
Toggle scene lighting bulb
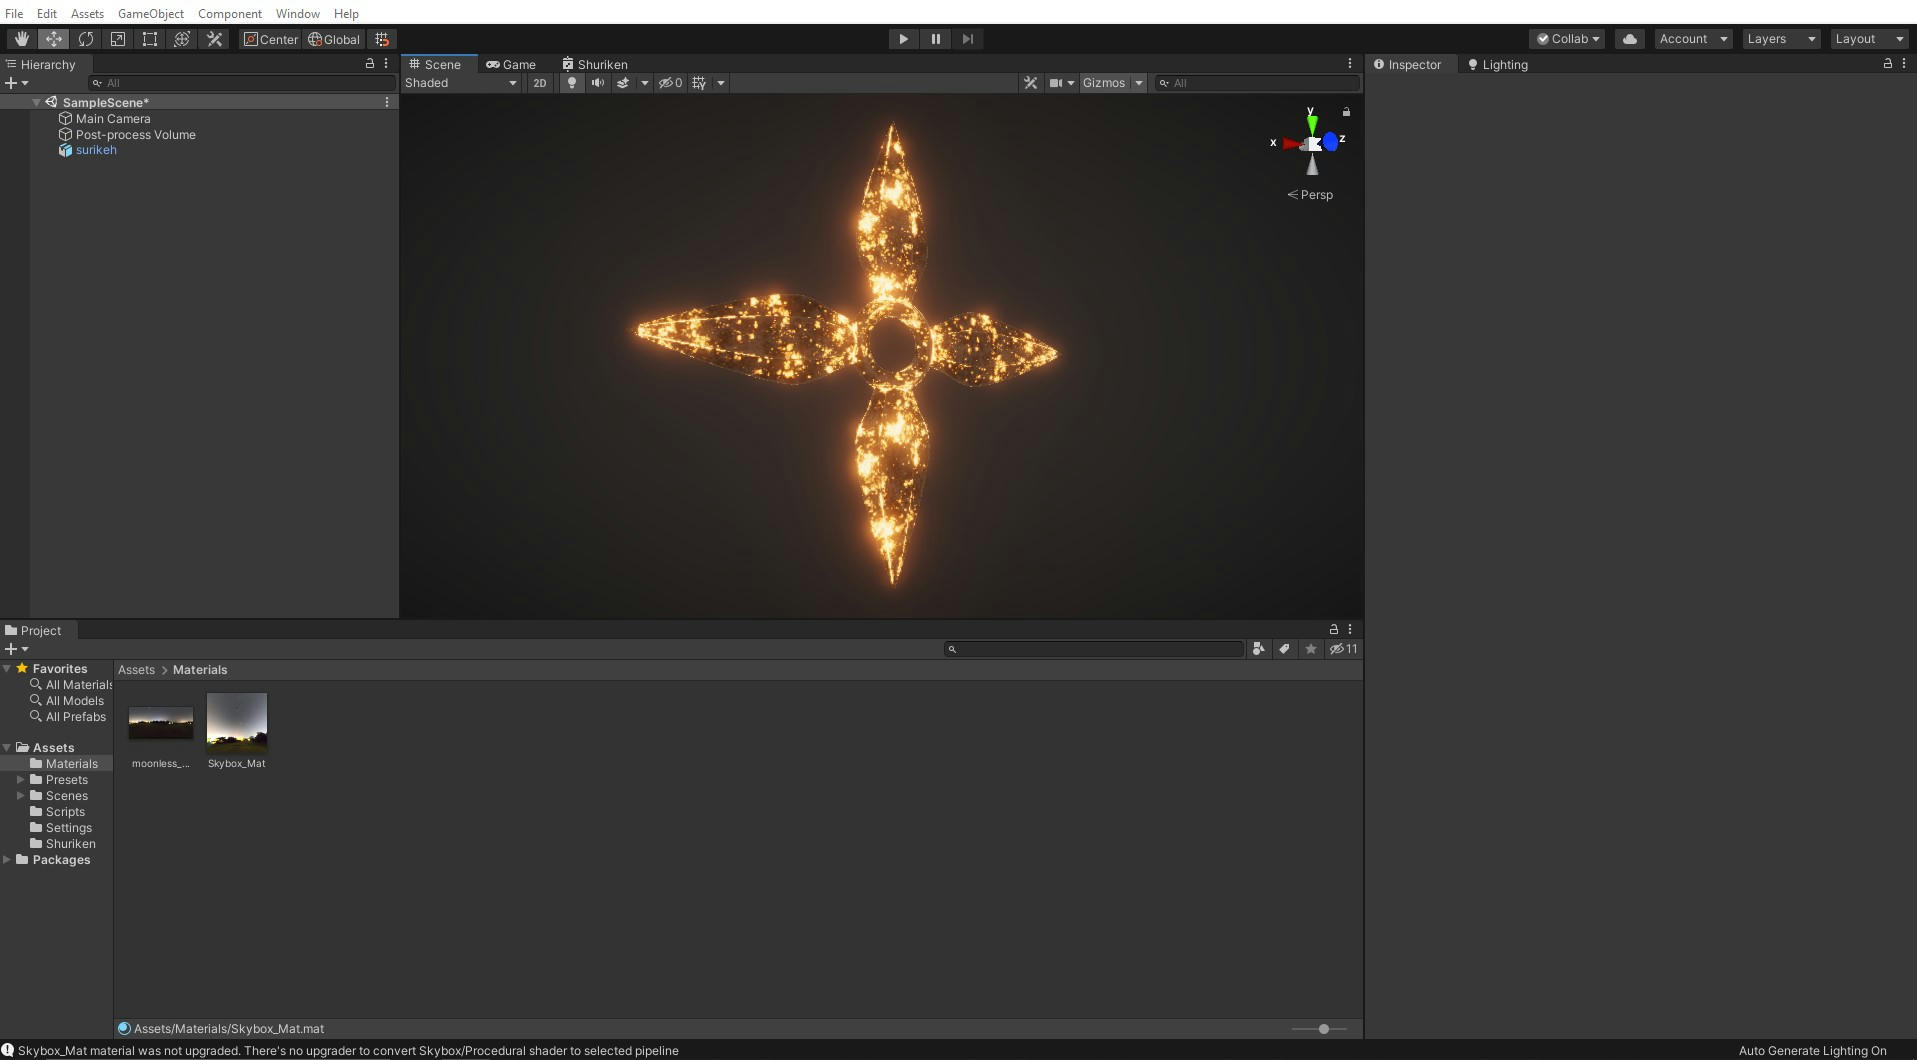(572, 83)
